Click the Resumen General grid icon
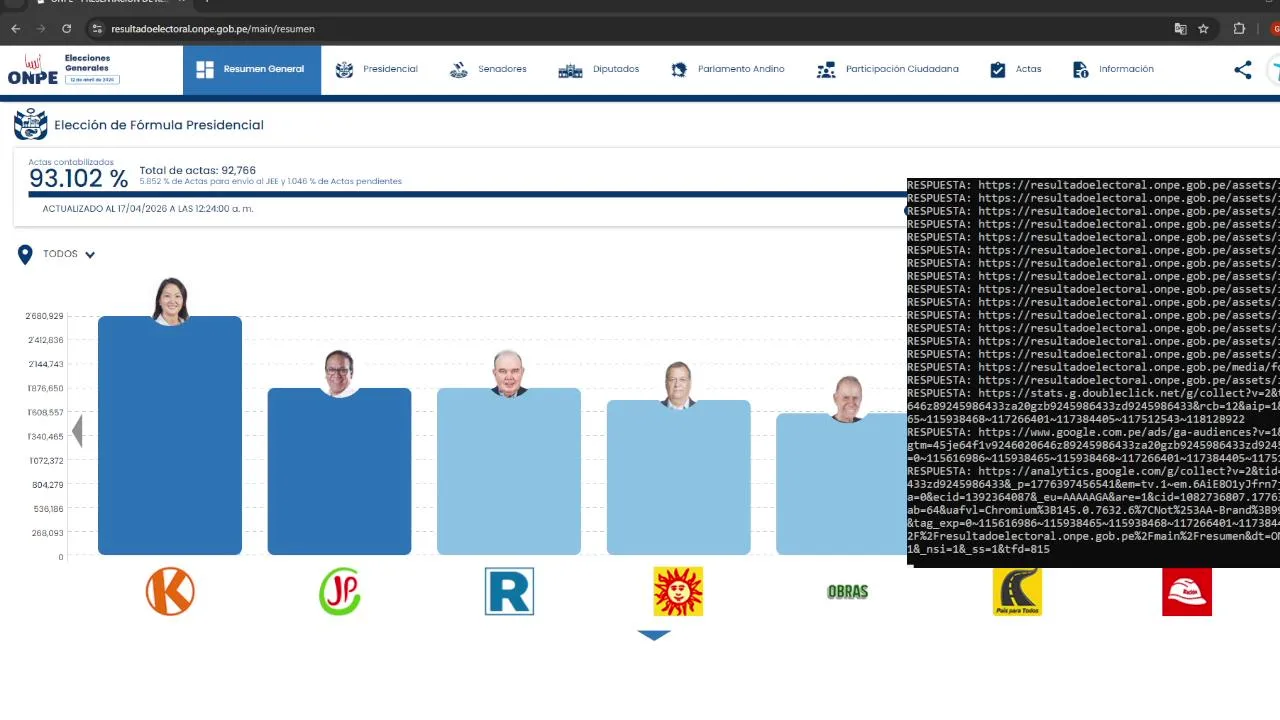This screenshot has height=720, width=1280. point(205,70)
